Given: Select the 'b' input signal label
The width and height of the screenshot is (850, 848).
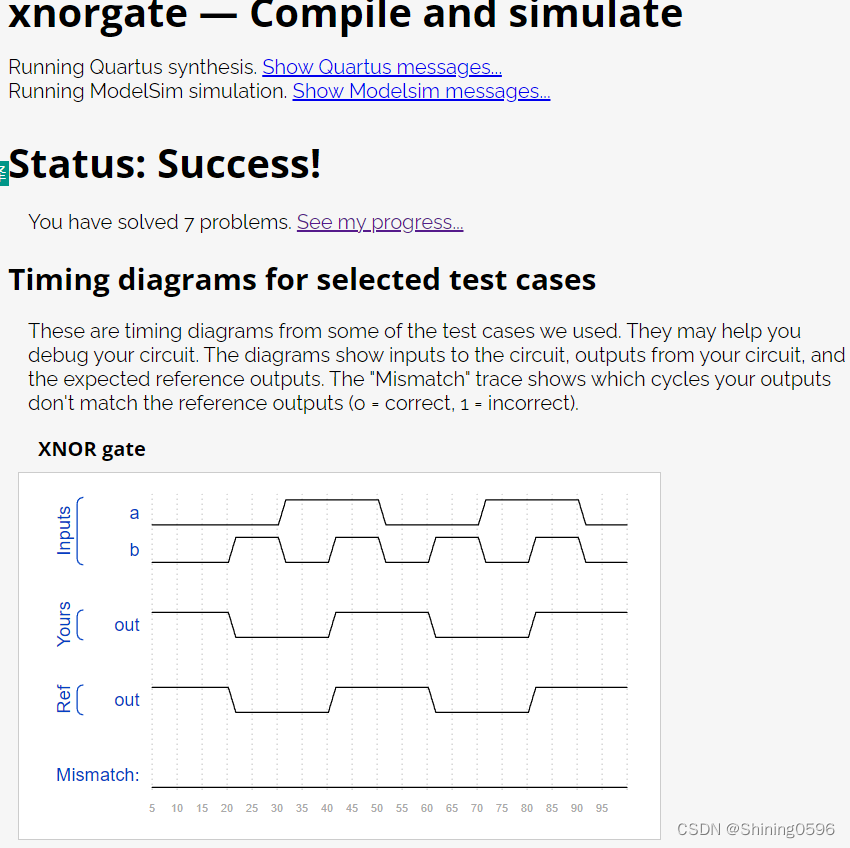Looking at the screenshot, I should (x=135, y=549).
